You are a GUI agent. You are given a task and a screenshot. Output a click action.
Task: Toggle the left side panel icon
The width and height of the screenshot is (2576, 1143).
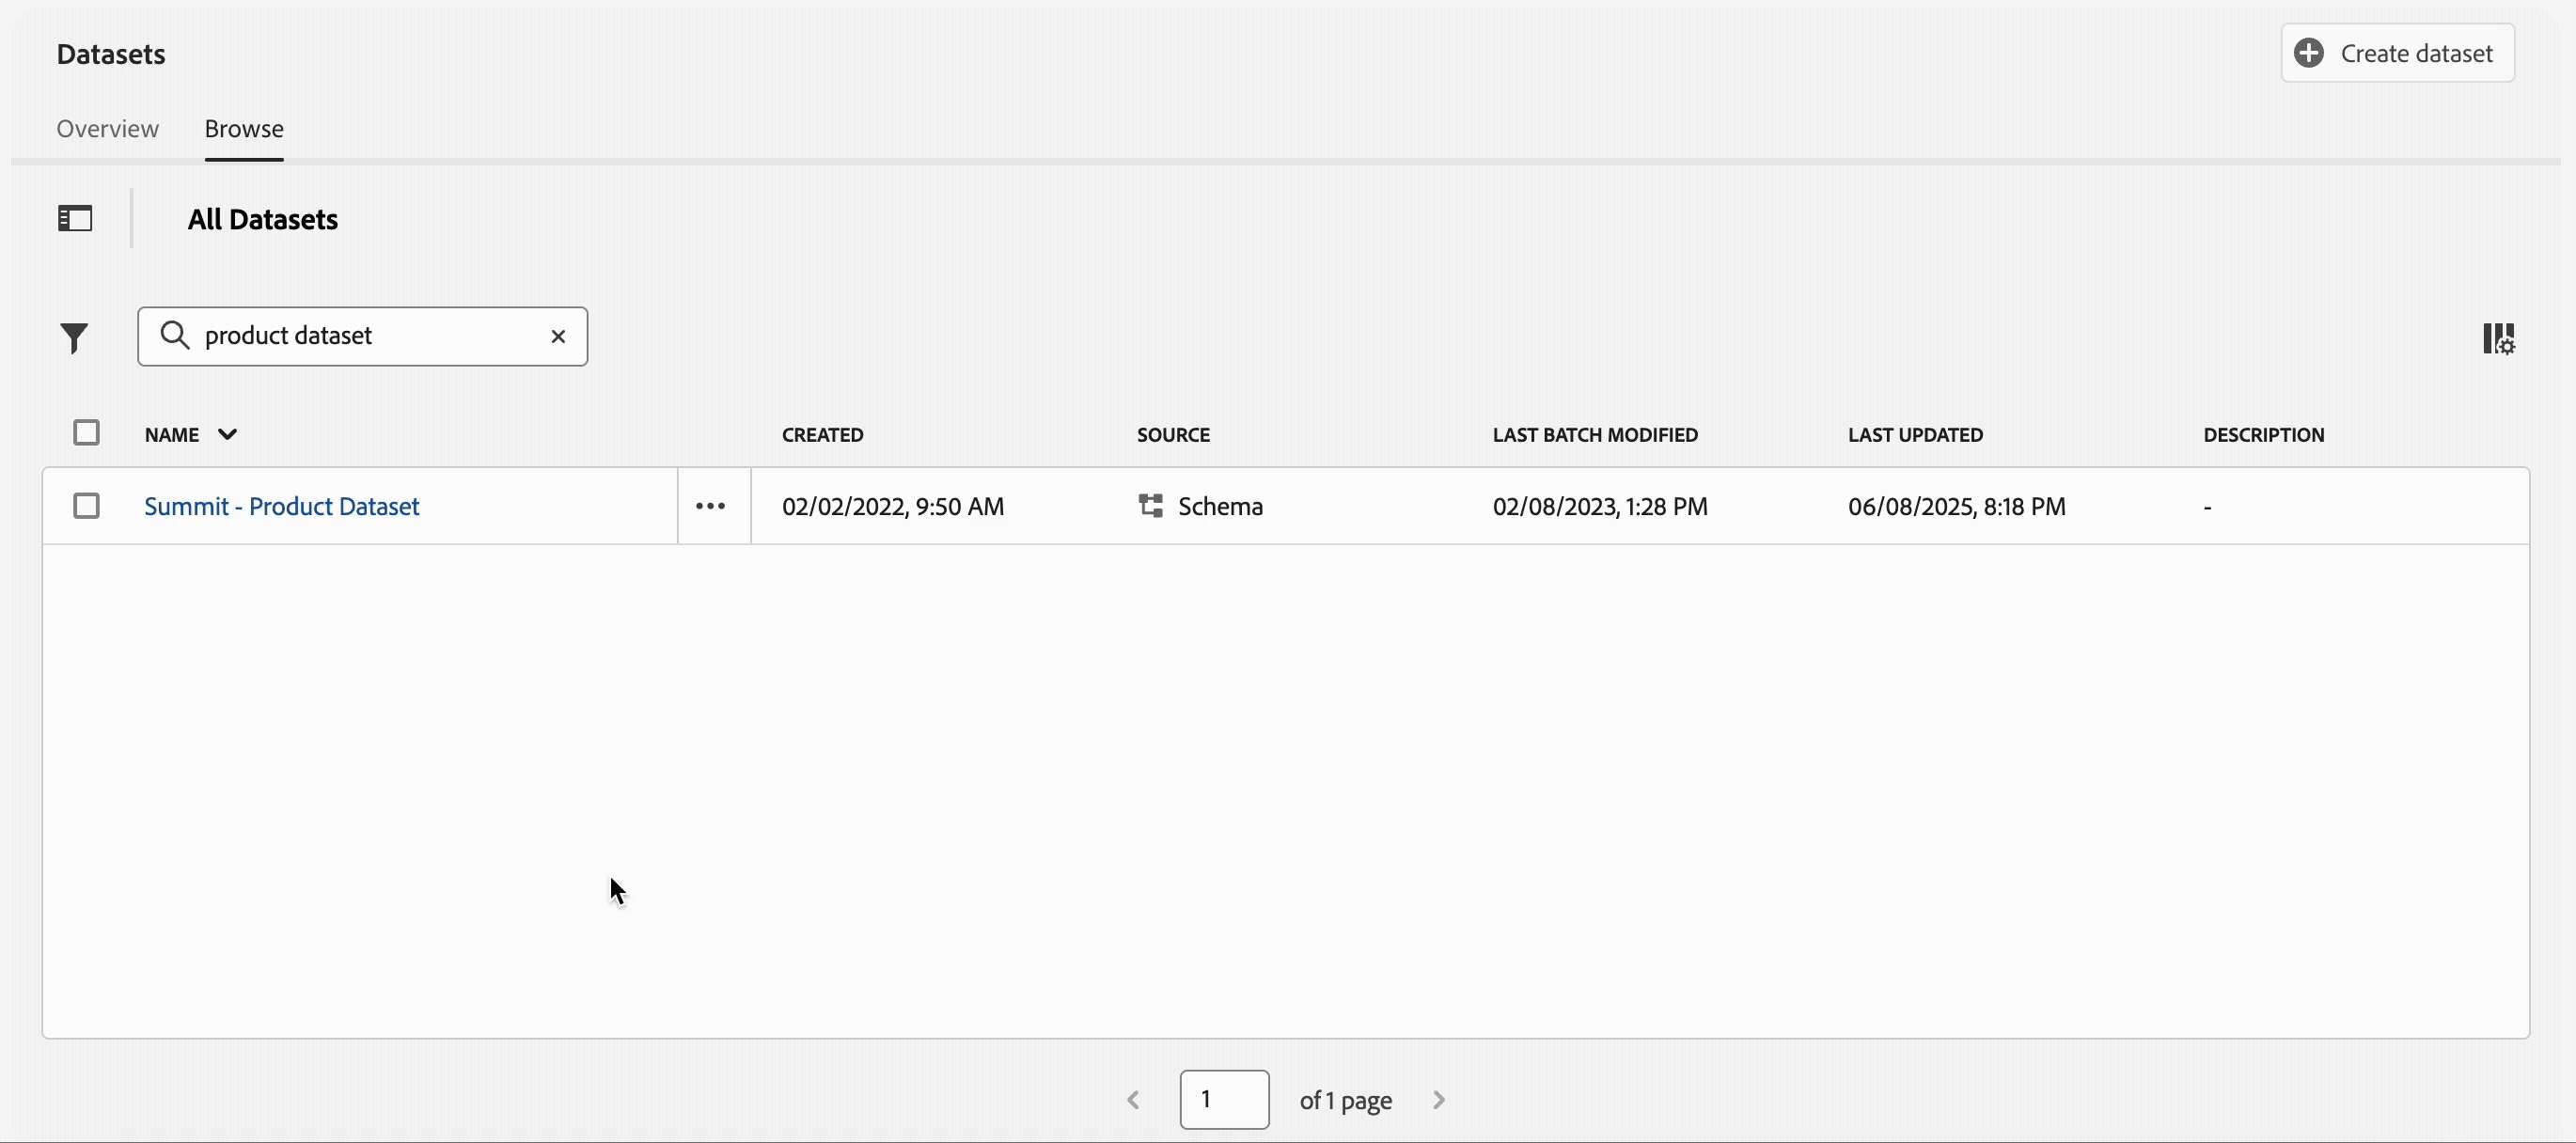(75, 218)
